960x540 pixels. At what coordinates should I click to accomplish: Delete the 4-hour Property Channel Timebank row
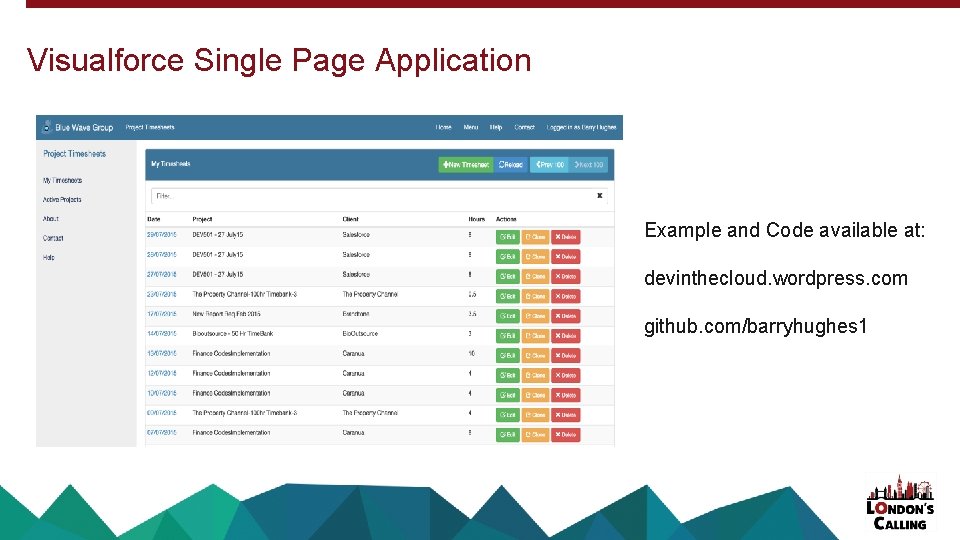coord(566,415)
